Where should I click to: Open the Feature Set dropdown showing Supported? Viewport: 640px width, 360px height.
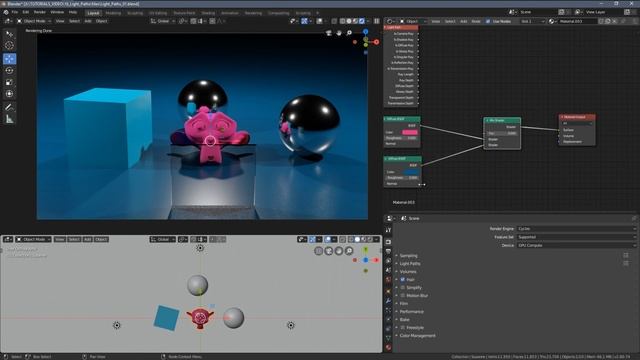576,237
